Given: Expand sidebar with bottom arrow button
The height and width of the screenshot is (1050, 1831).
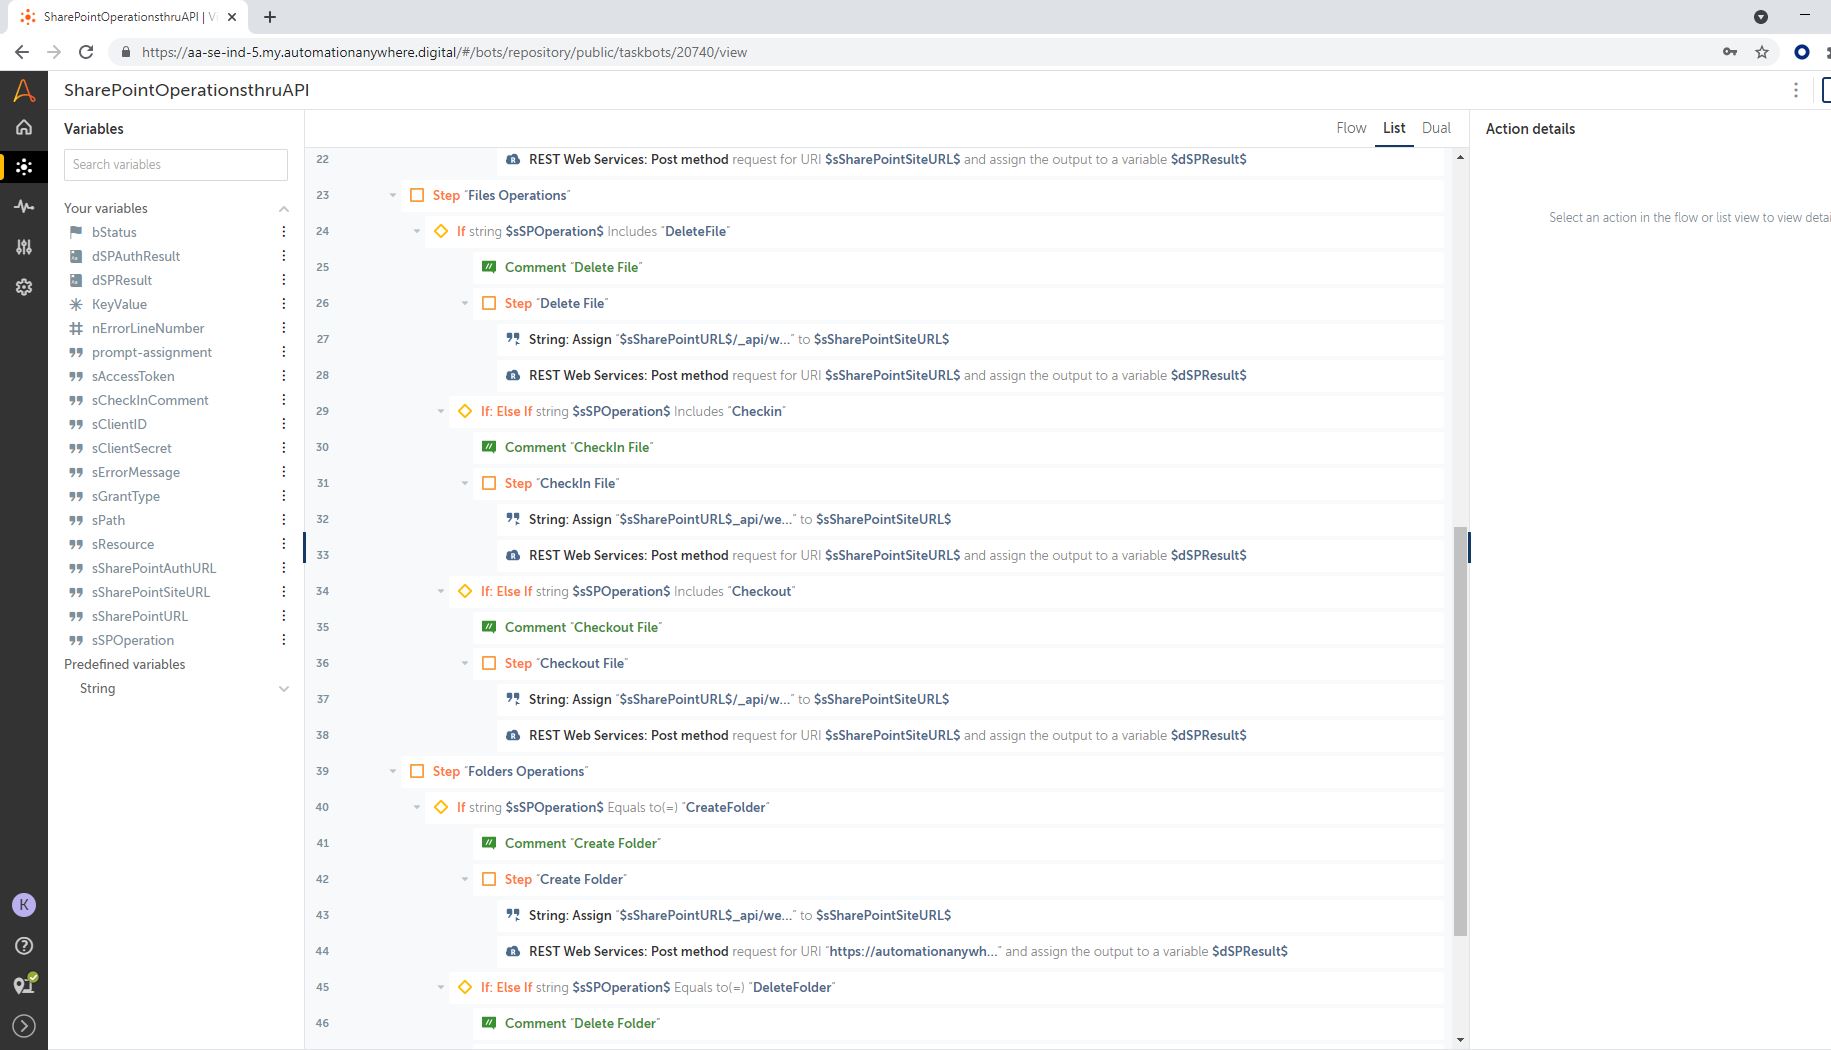Looking at the screenshot, I should point(24,1026).
